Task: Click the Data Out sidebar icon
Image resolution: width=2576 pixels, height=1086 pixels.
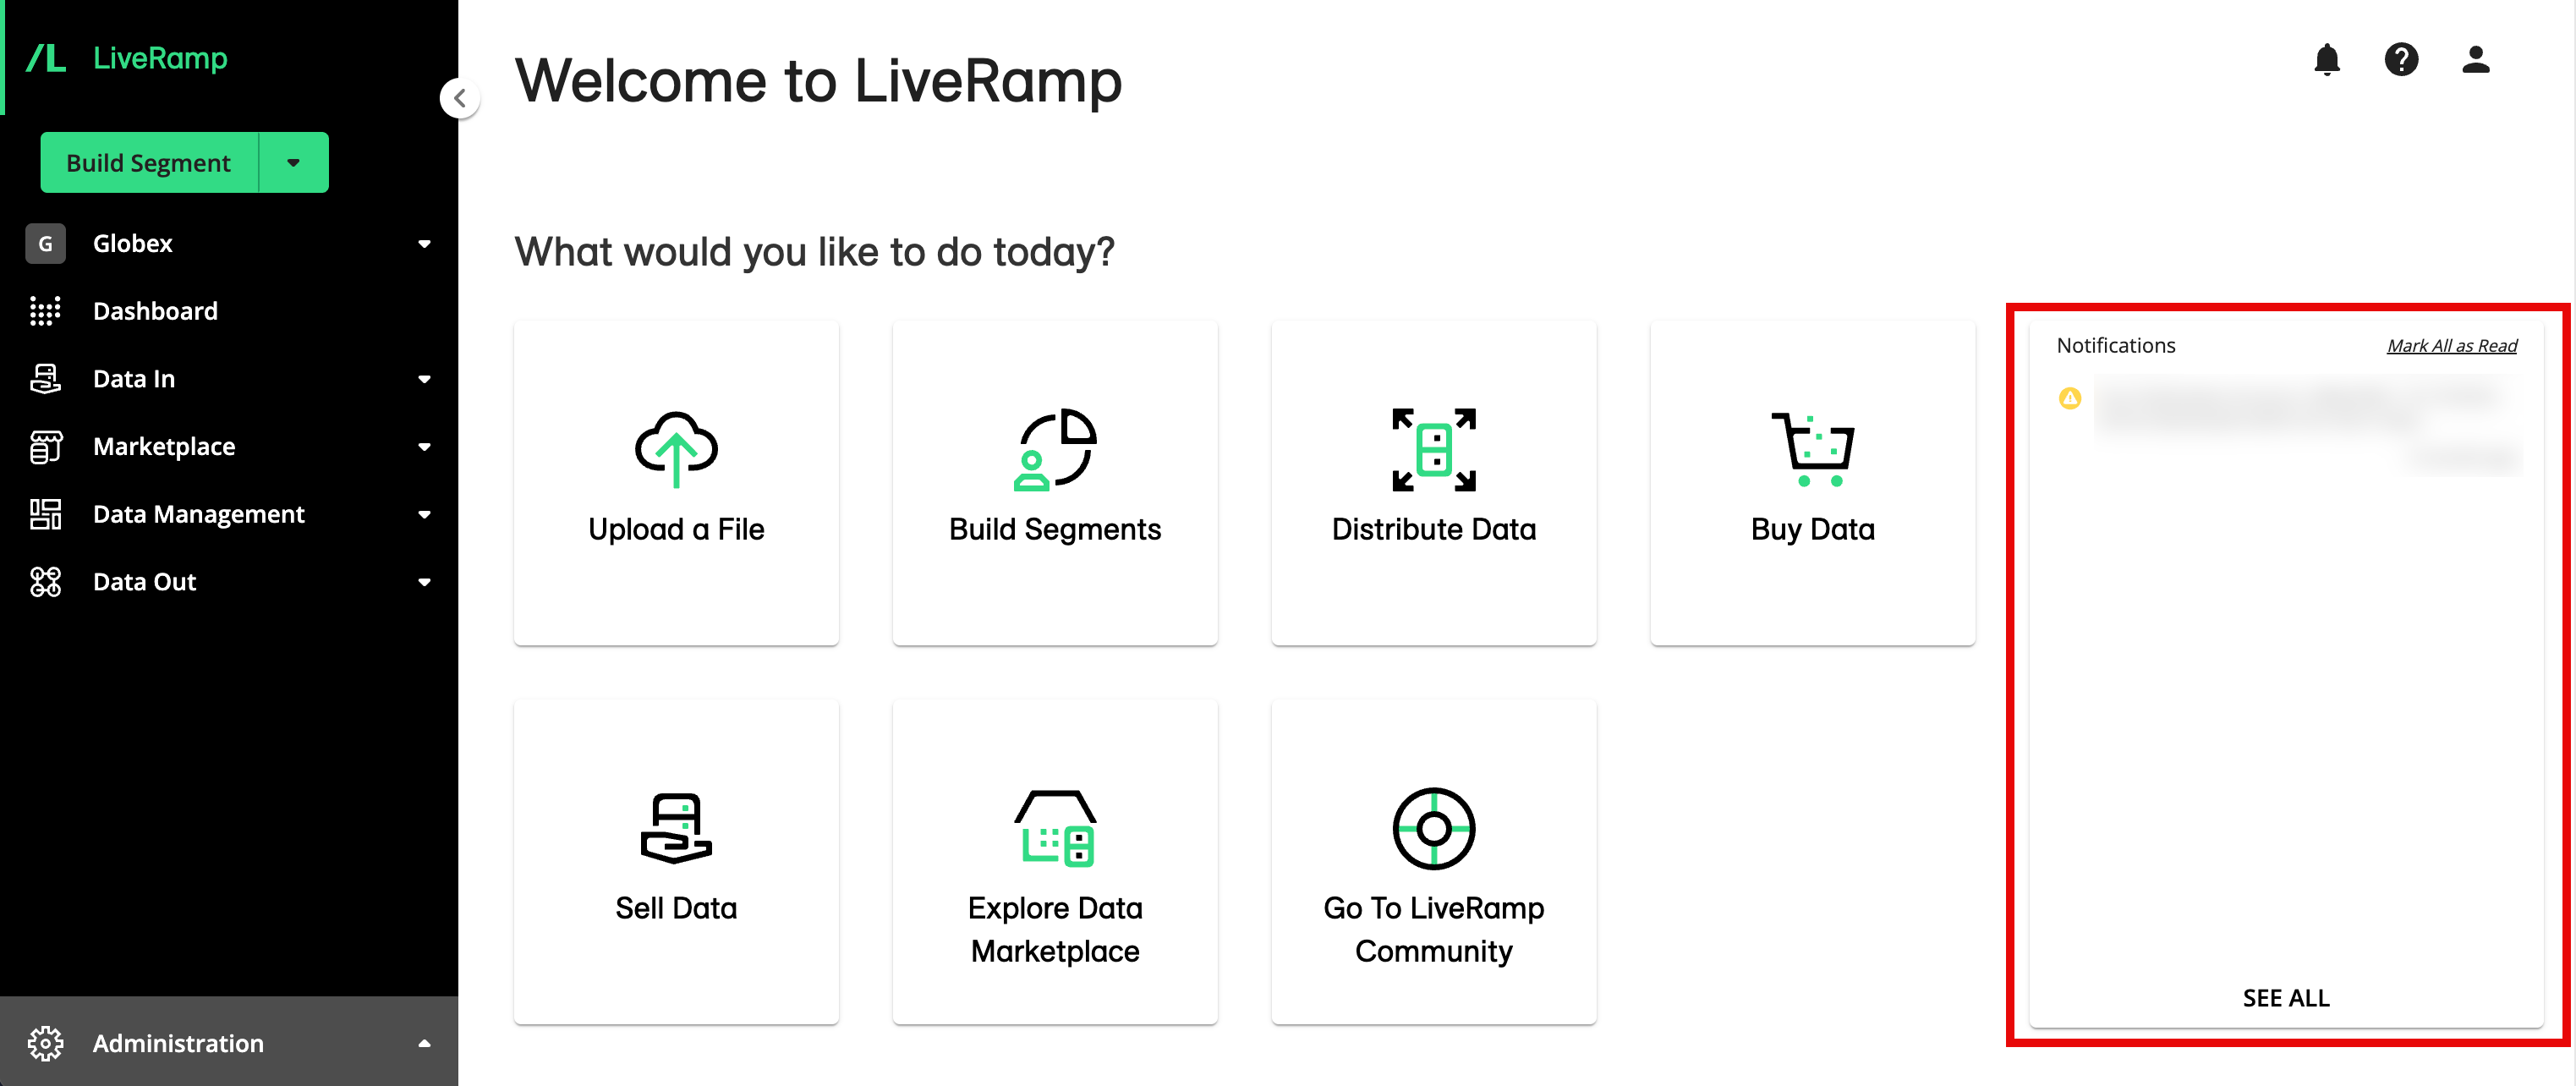Action: point(45,582)
